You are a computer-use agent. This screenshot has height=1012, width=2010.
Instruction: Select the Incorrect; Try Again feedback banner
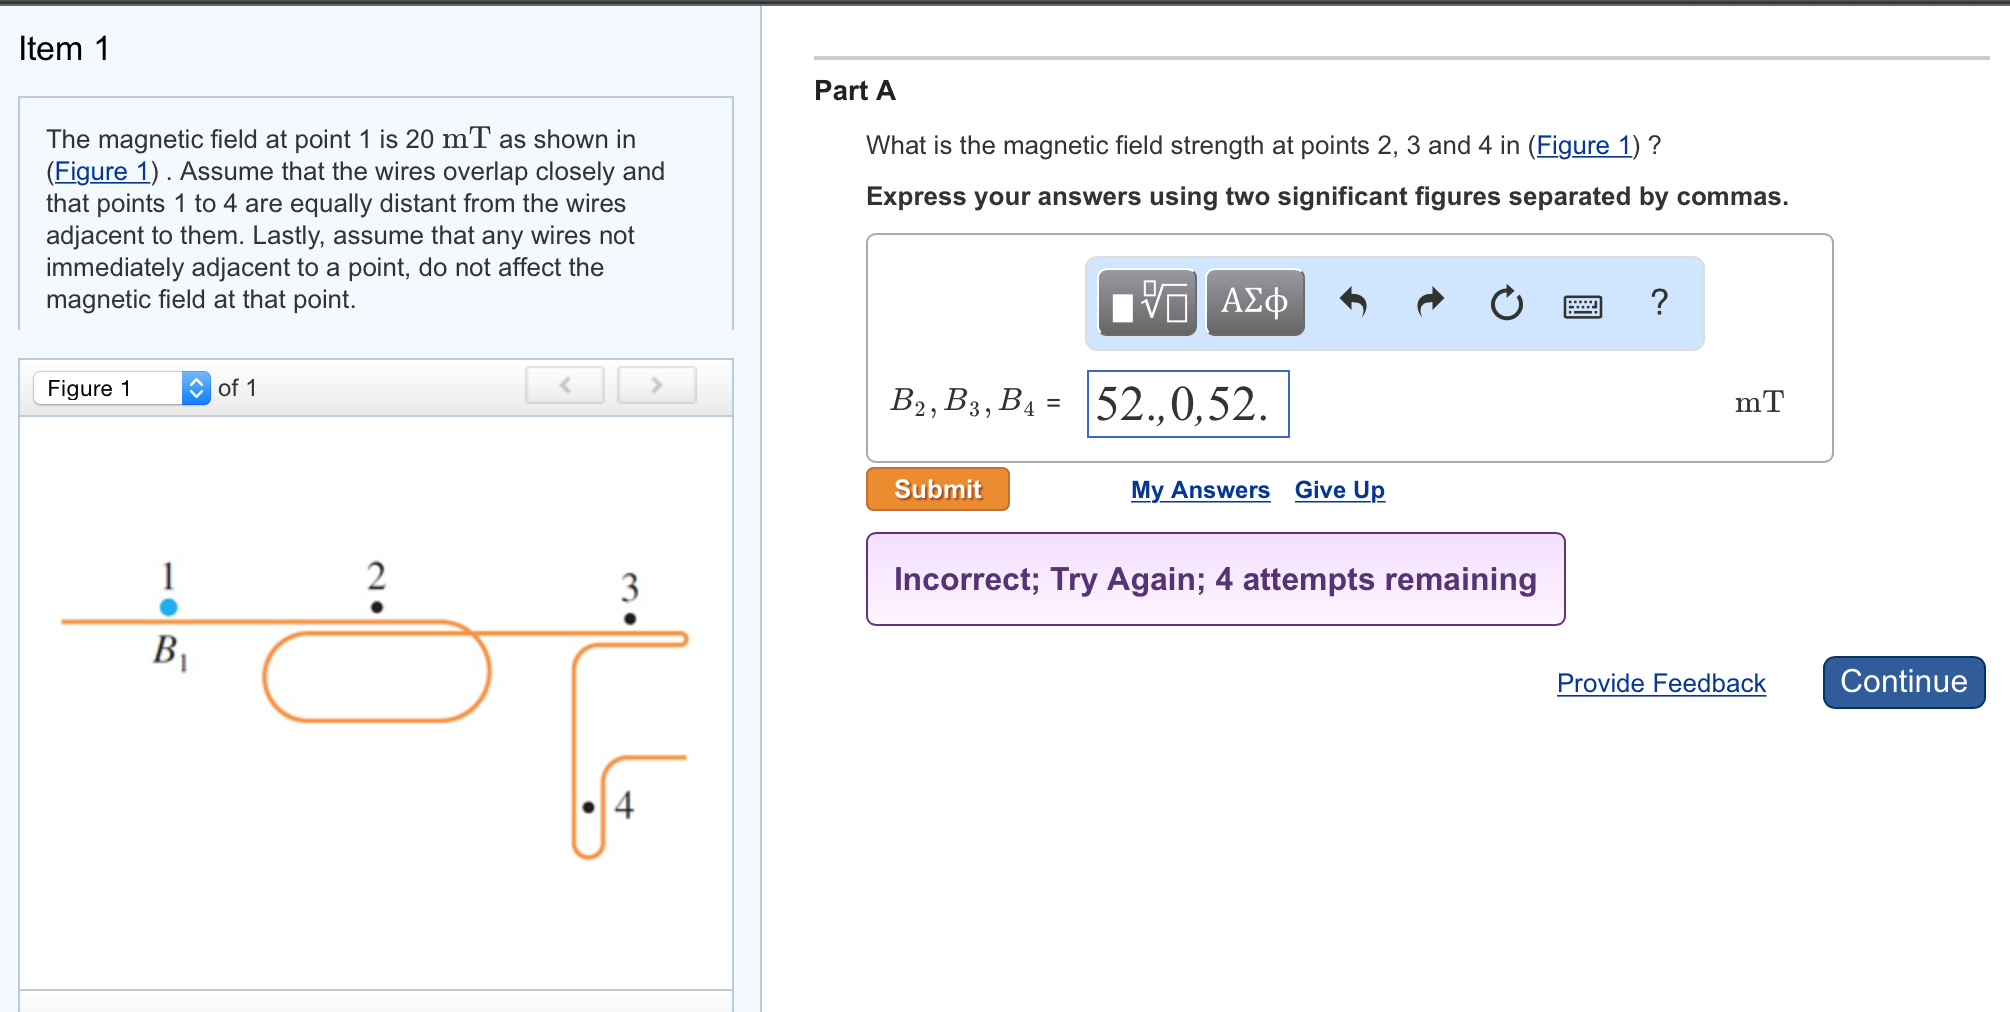1214,578
